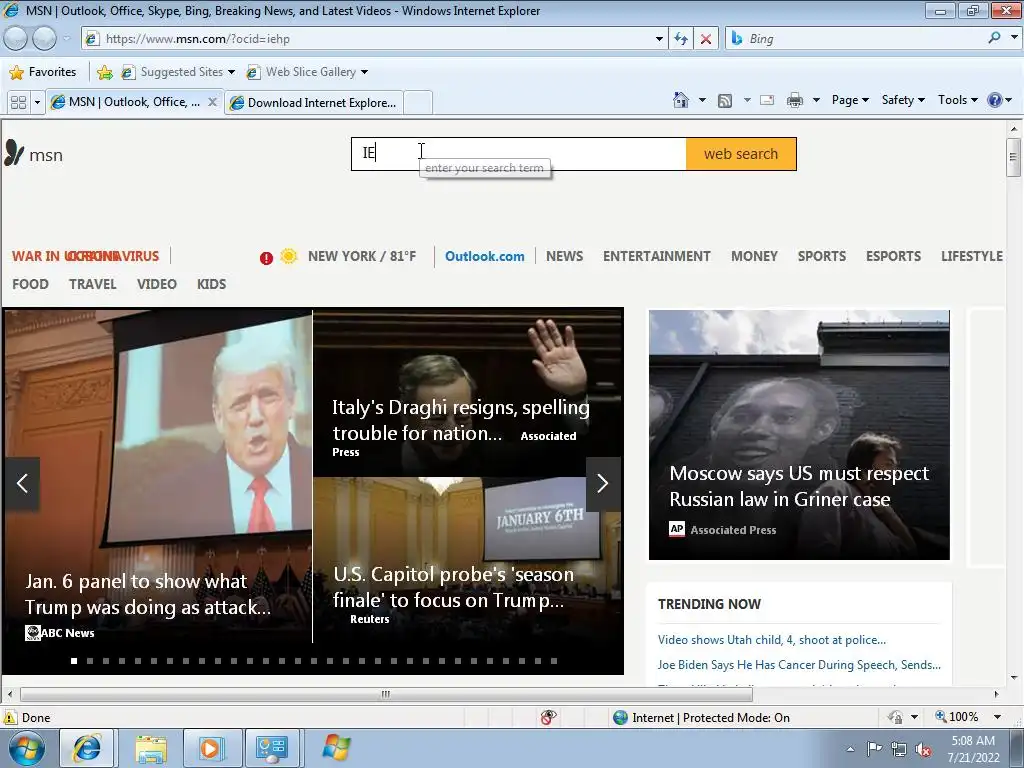Open the Moscow Griner case story thumbnail
This screenshot has height=768, width=1024.
pyautogui.click(x=799, y=435)
